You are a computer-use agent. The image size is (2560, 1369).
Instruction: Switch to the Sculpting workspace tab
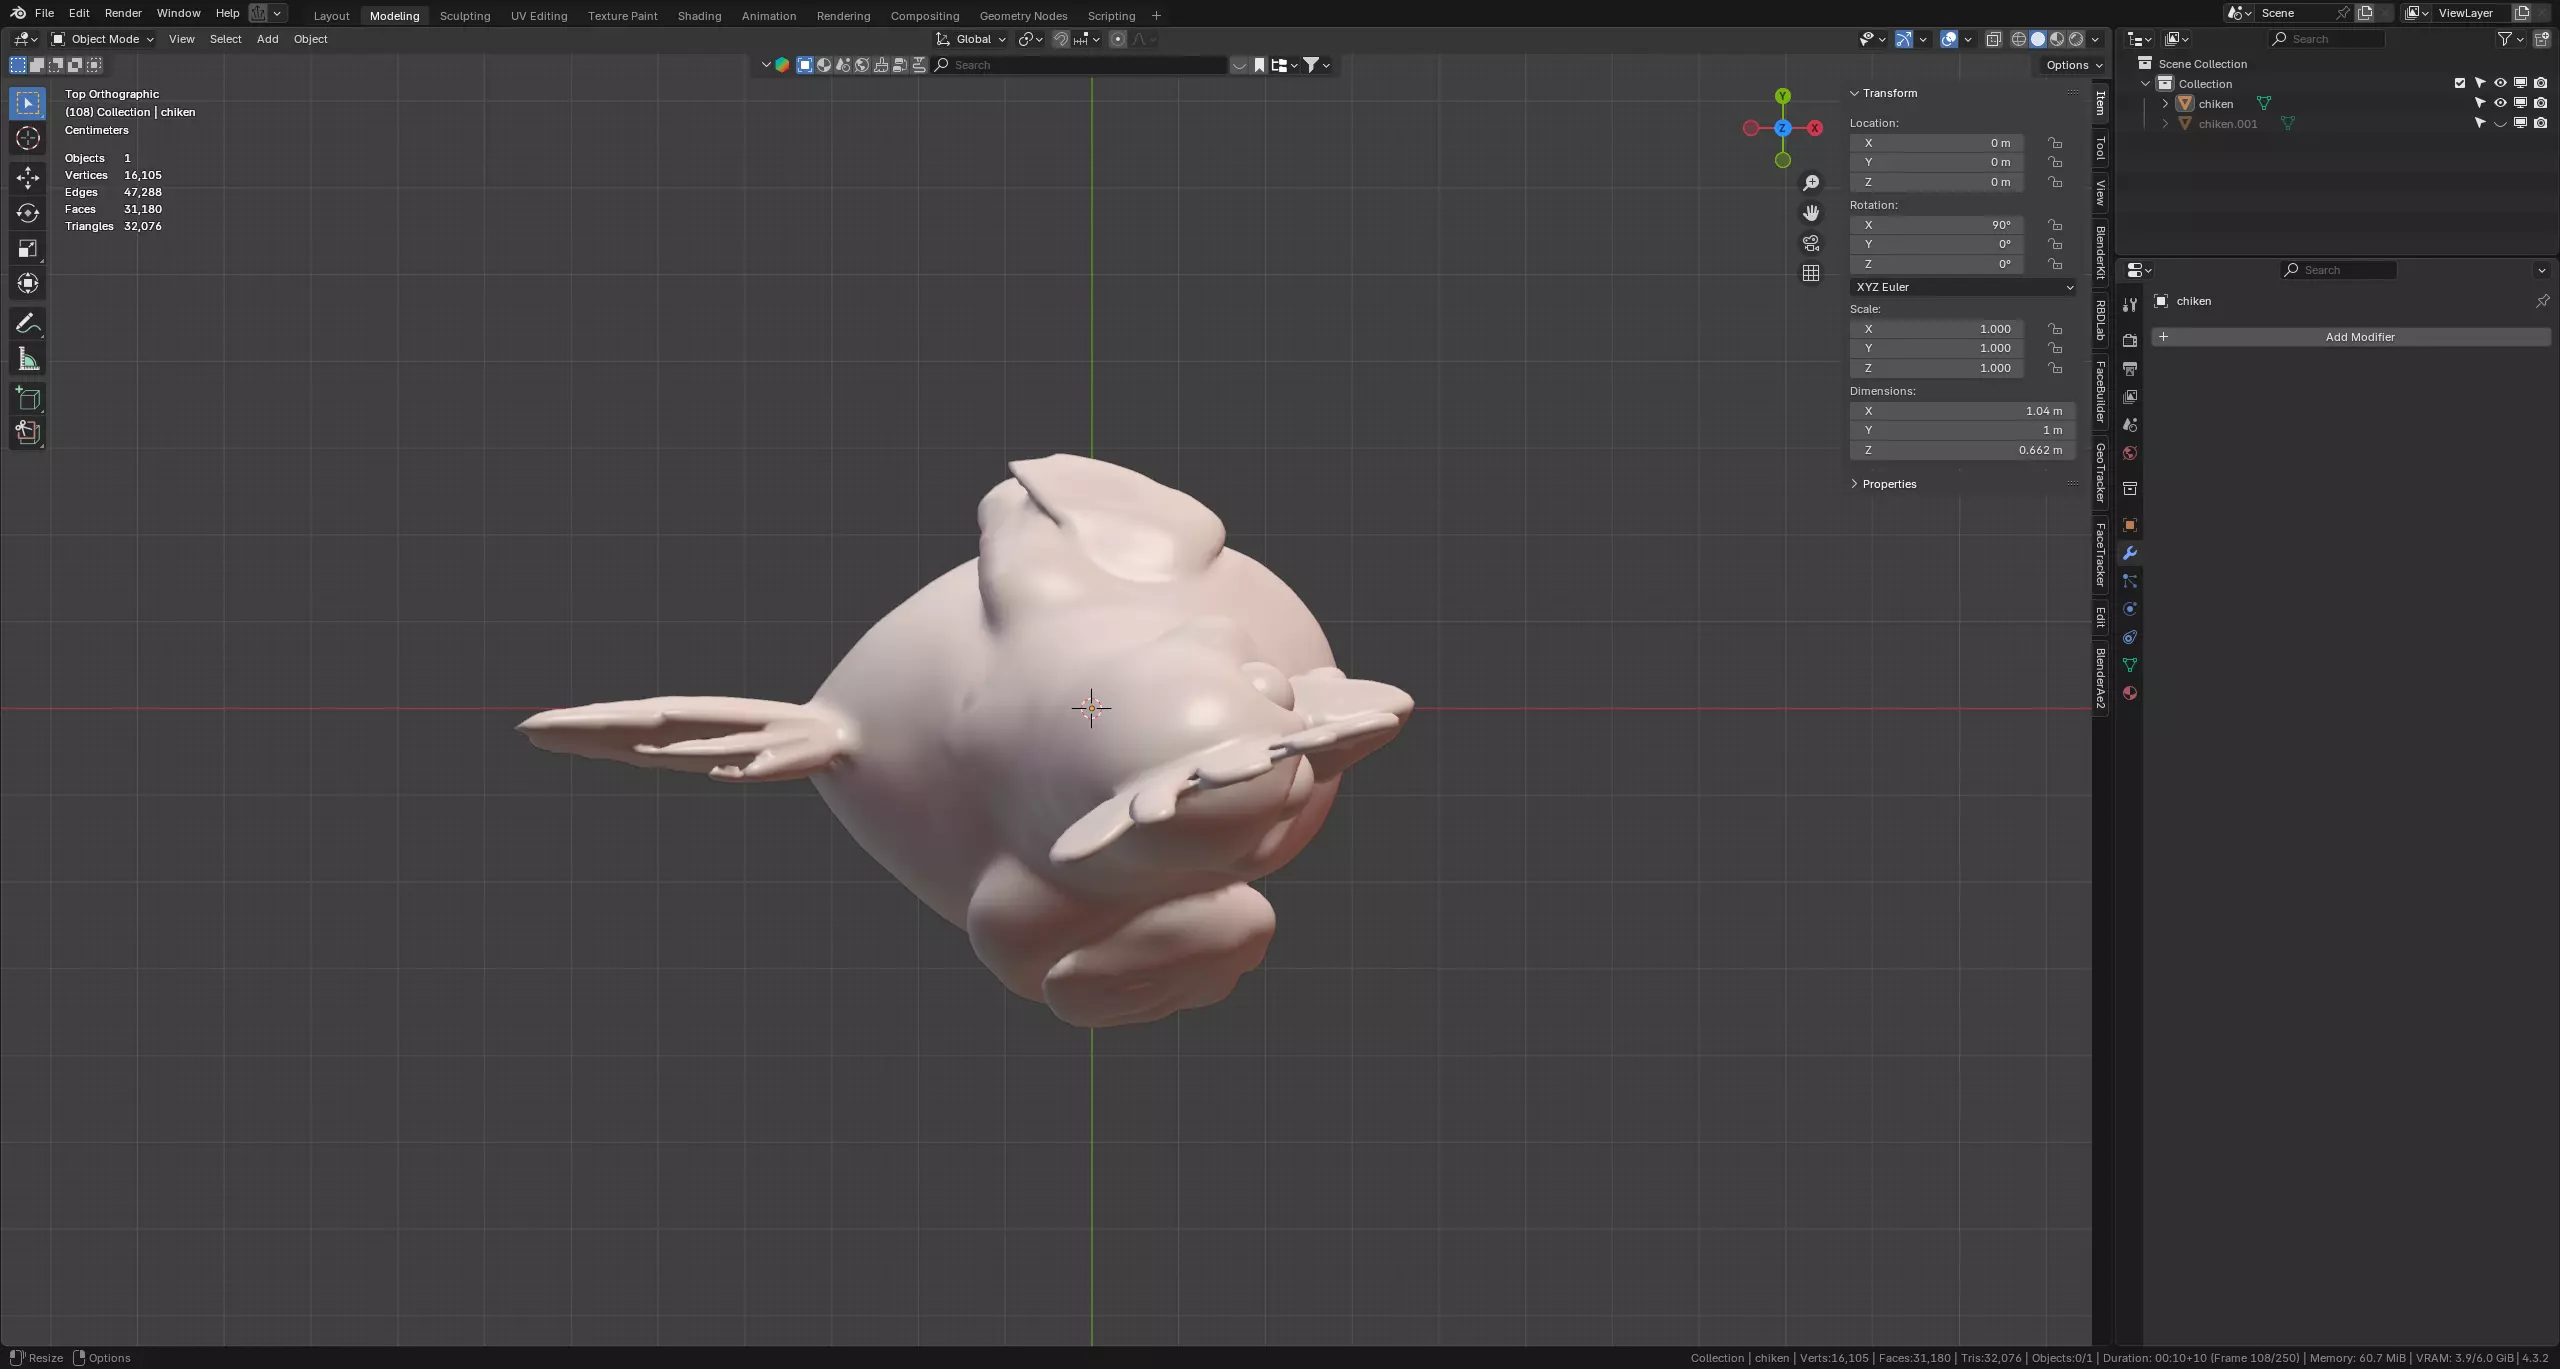465,15
